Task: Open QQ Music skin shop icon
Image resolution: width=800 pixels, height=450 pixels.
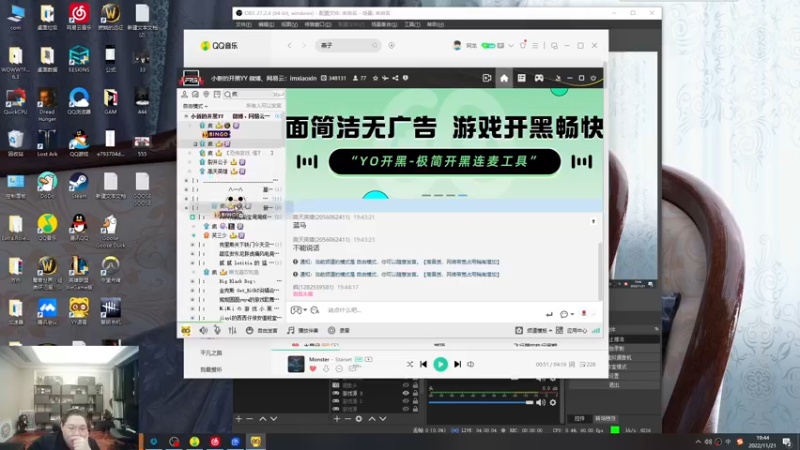Action: coord(523,45)
